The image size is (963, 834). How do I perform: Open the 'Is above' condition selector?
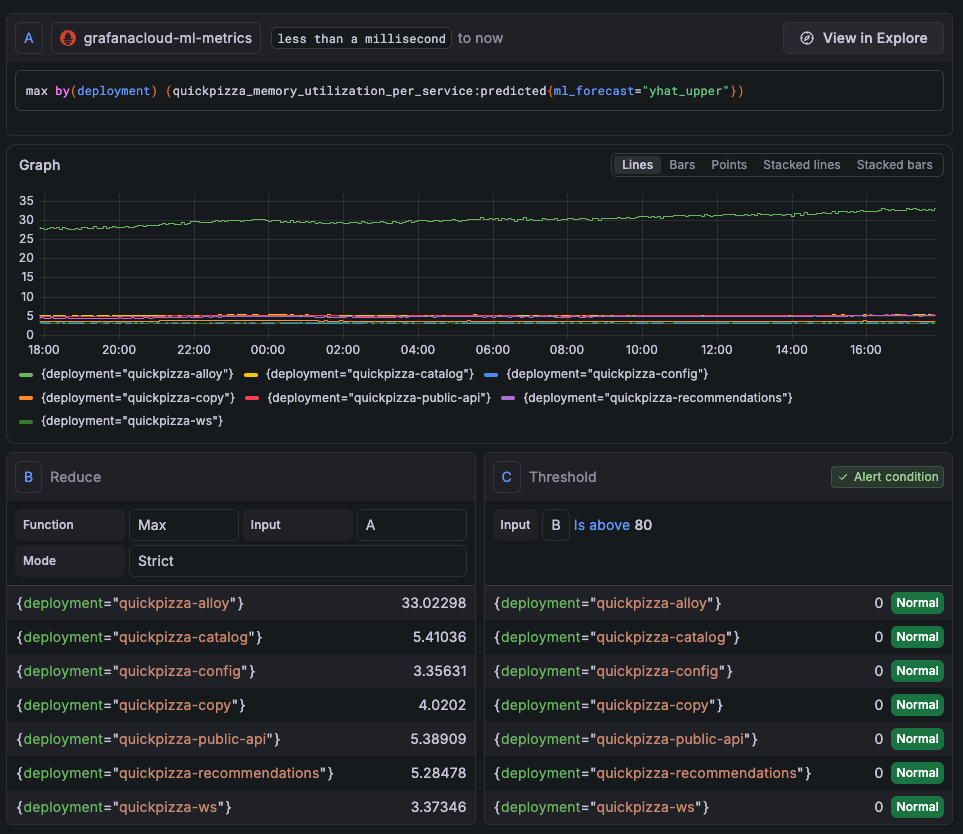click(x=602, y=525)
